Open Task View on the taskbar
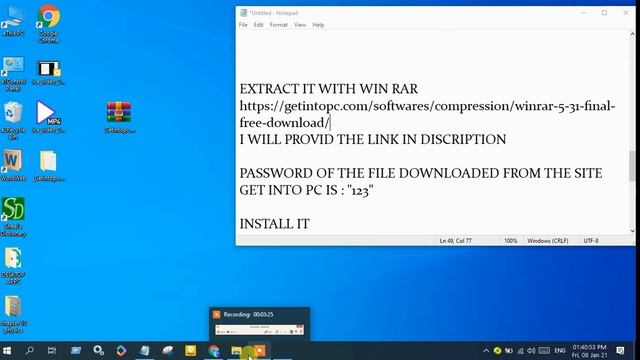640x360 pixels. click(x=52, y=351)
